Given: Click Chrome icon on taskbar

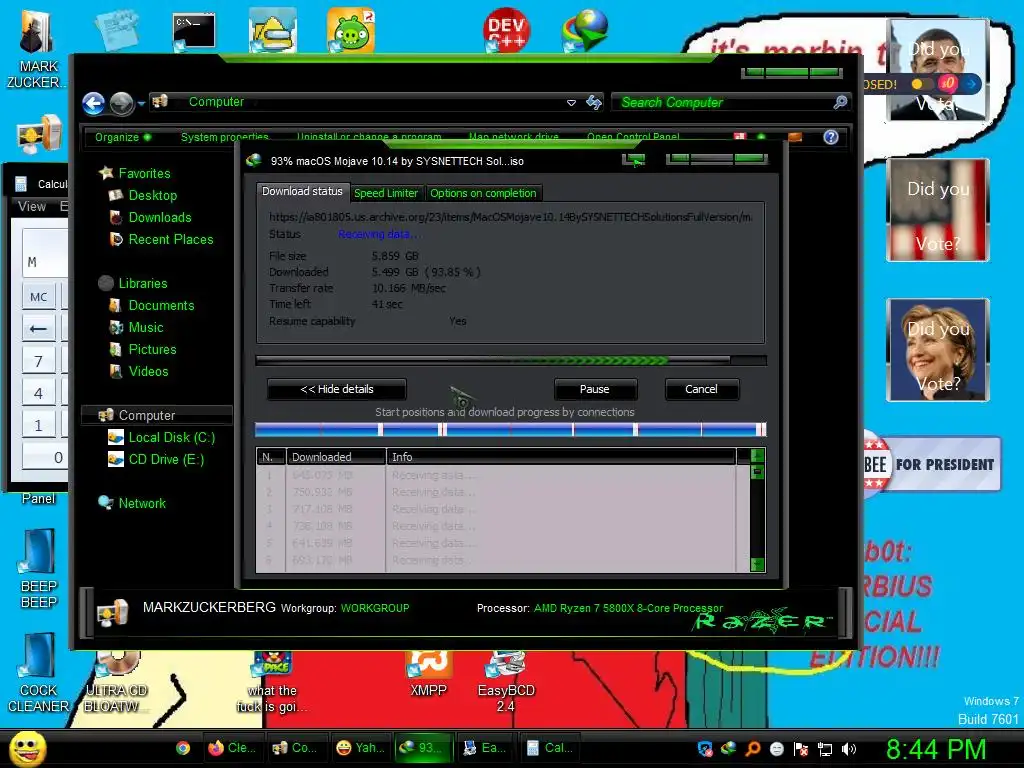Looking at the screenshot, I should (x=183, y=748).
